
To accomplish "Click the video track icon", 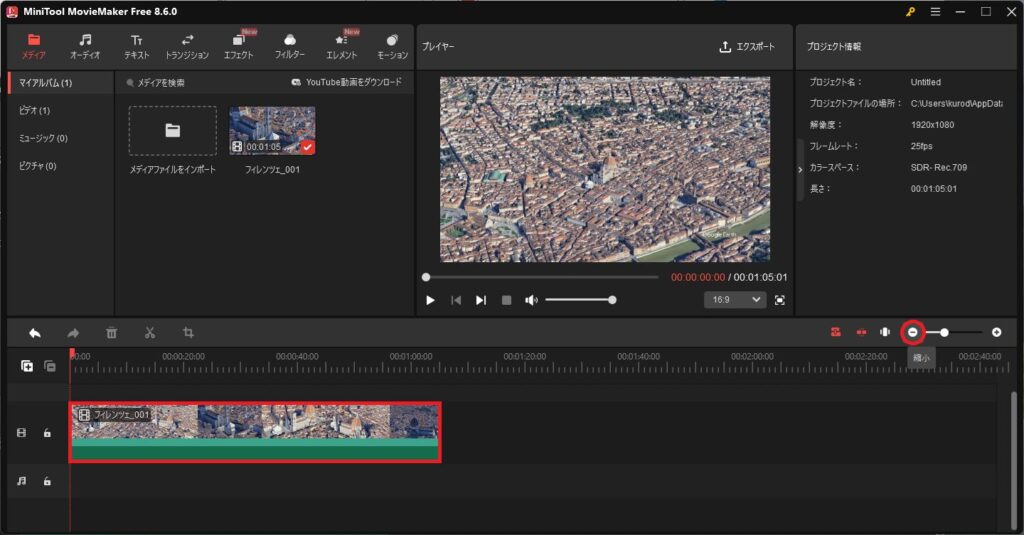I will coord(22,433).
